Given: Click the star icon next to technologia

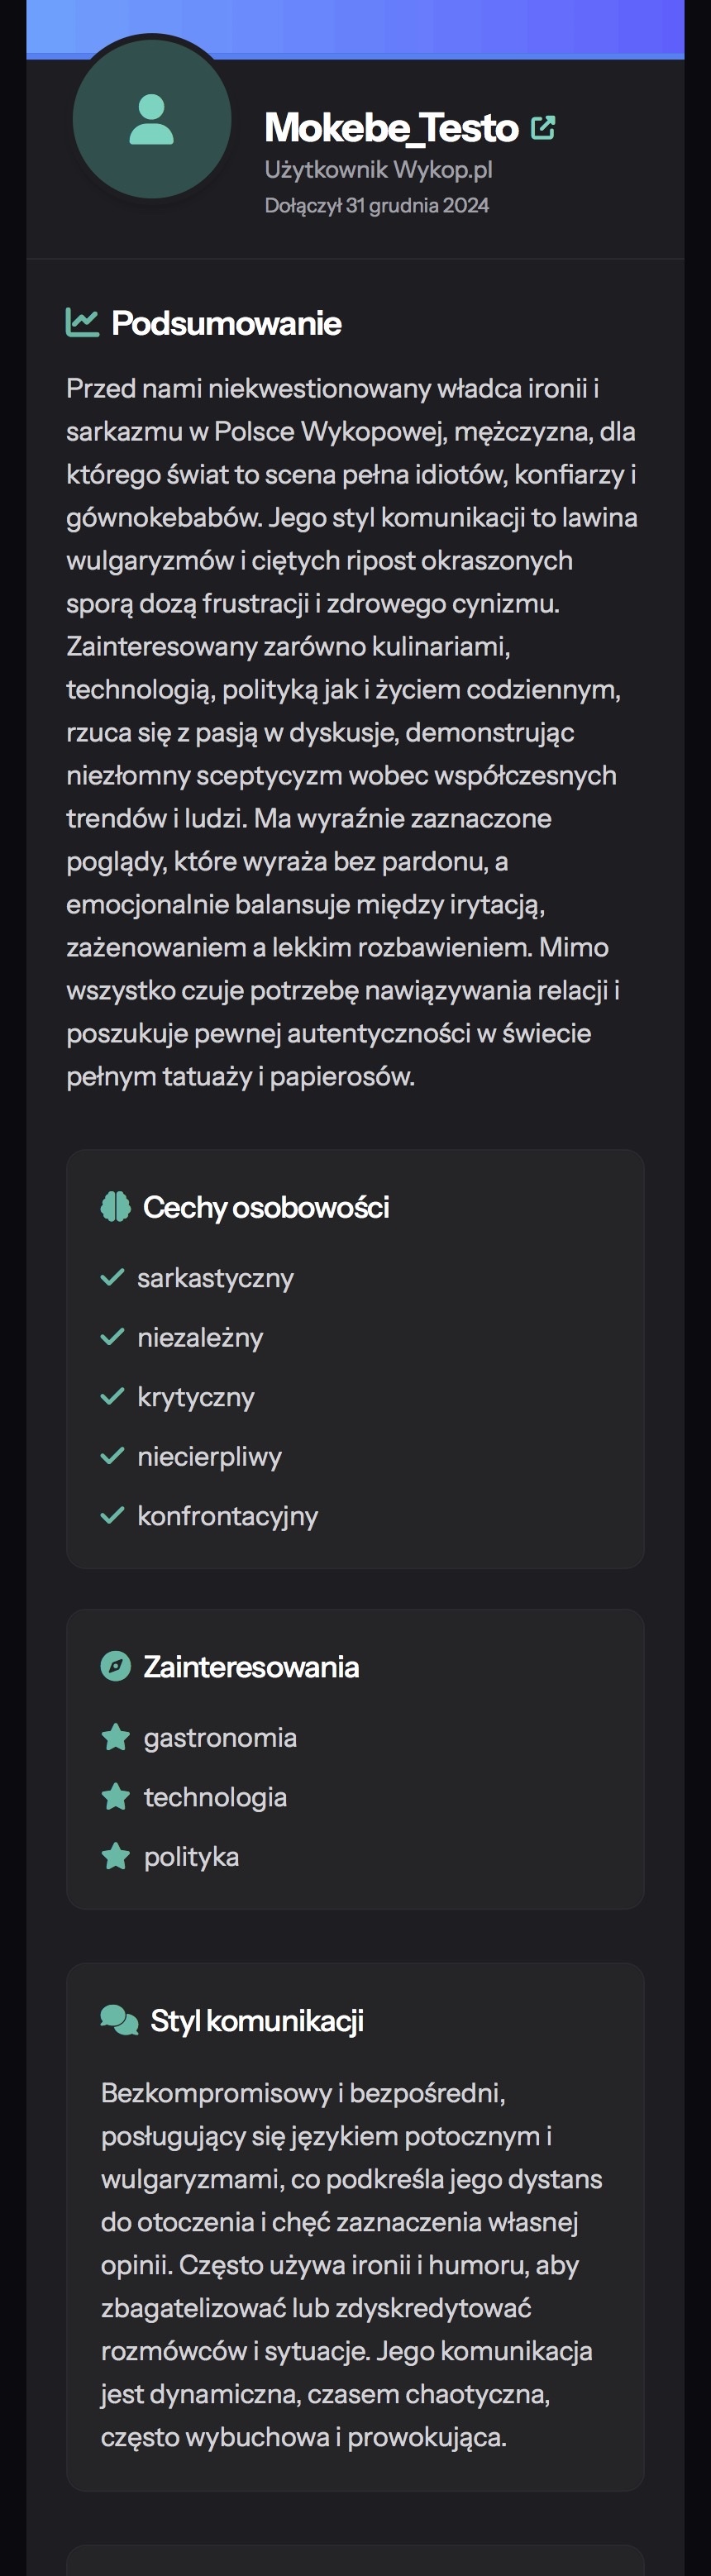Looking at the screenshot, I should (x=116, y=1797).
